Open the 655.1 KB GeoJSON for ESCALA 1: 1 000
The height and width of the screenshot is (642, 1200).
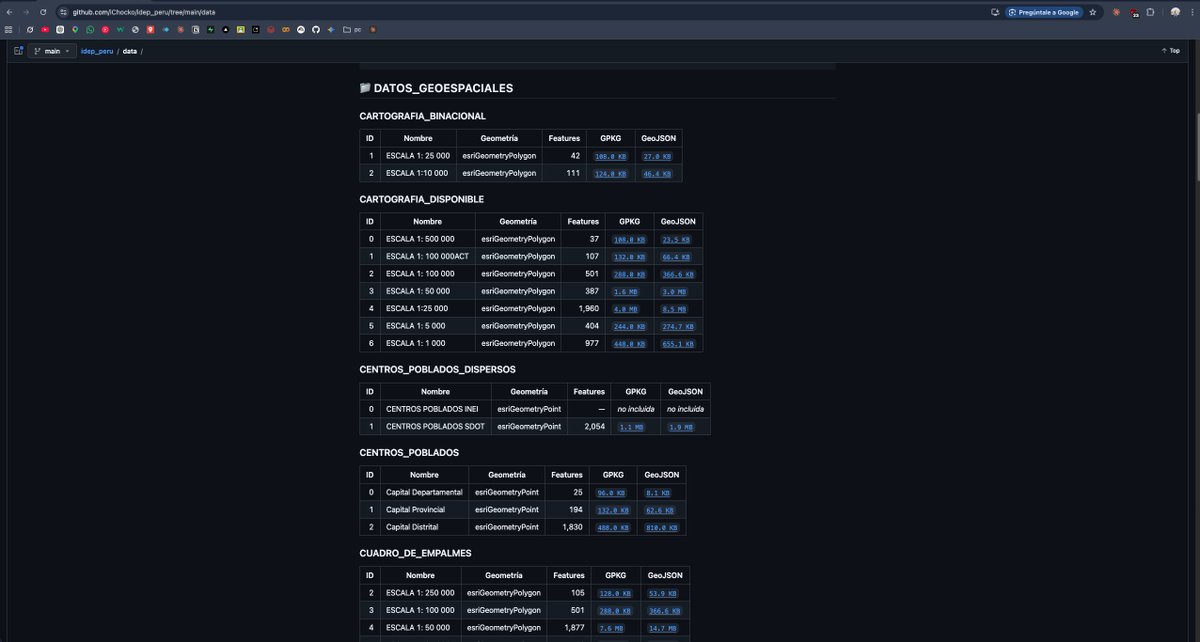coord(677,344)
